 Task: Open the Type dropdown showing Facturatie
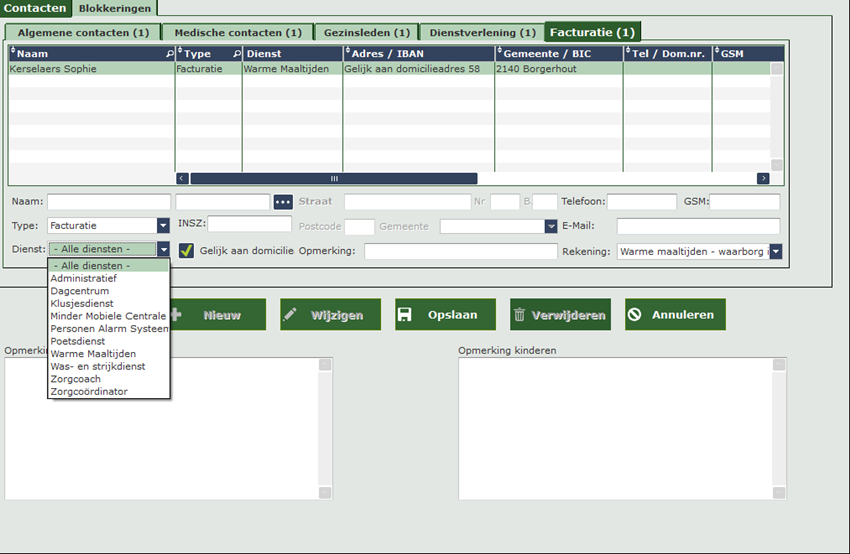pos(163,226)
